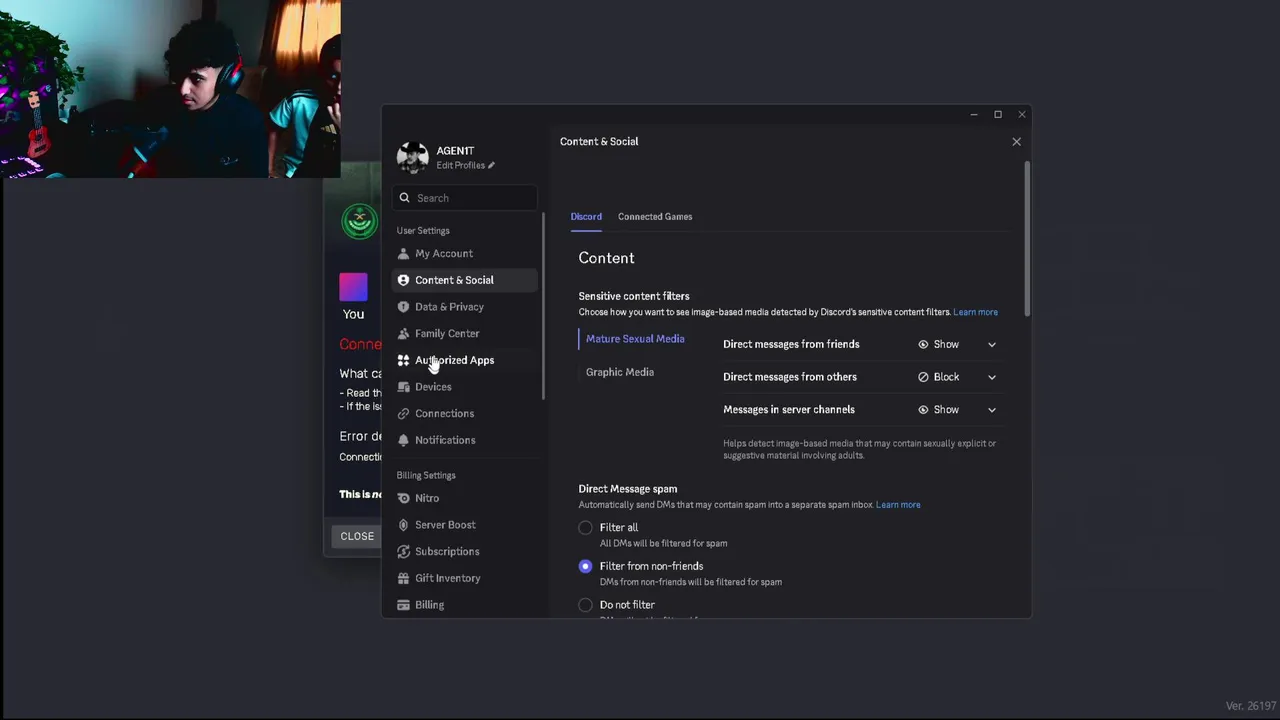The width and height of the screenshot is (1280, 720).
Task: Select Do not filter radio button
Action: (x=585, y=605)
